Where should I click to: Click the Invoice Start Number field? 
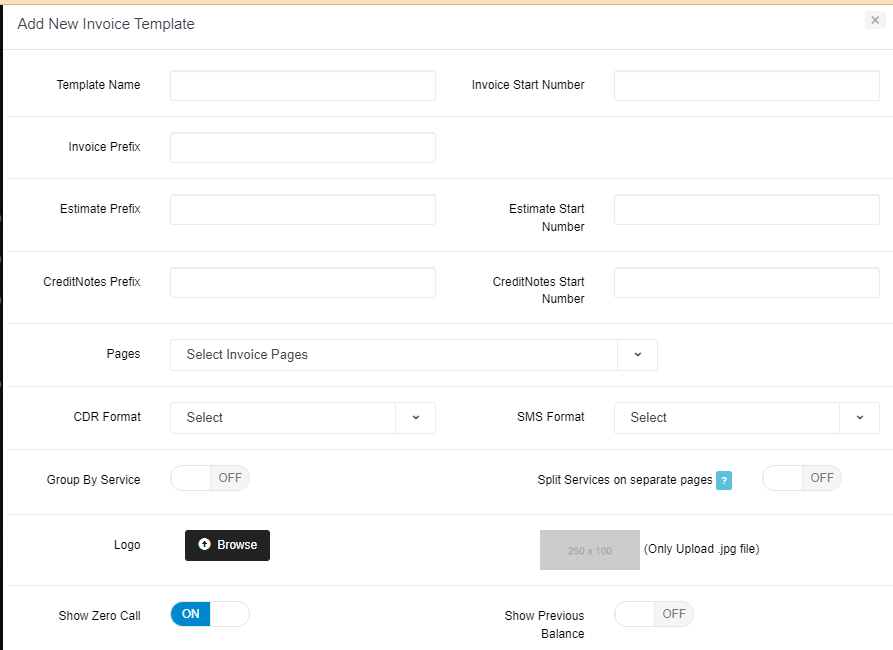746,86
